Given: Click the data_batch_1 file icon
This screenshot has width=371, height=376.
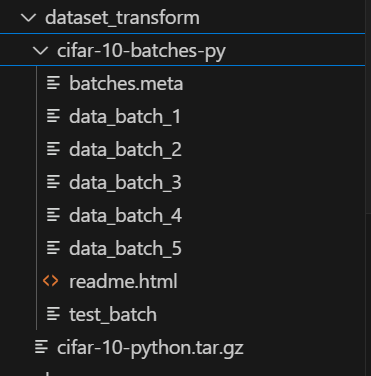Looking at the screenshot, I should pos(53,116).
